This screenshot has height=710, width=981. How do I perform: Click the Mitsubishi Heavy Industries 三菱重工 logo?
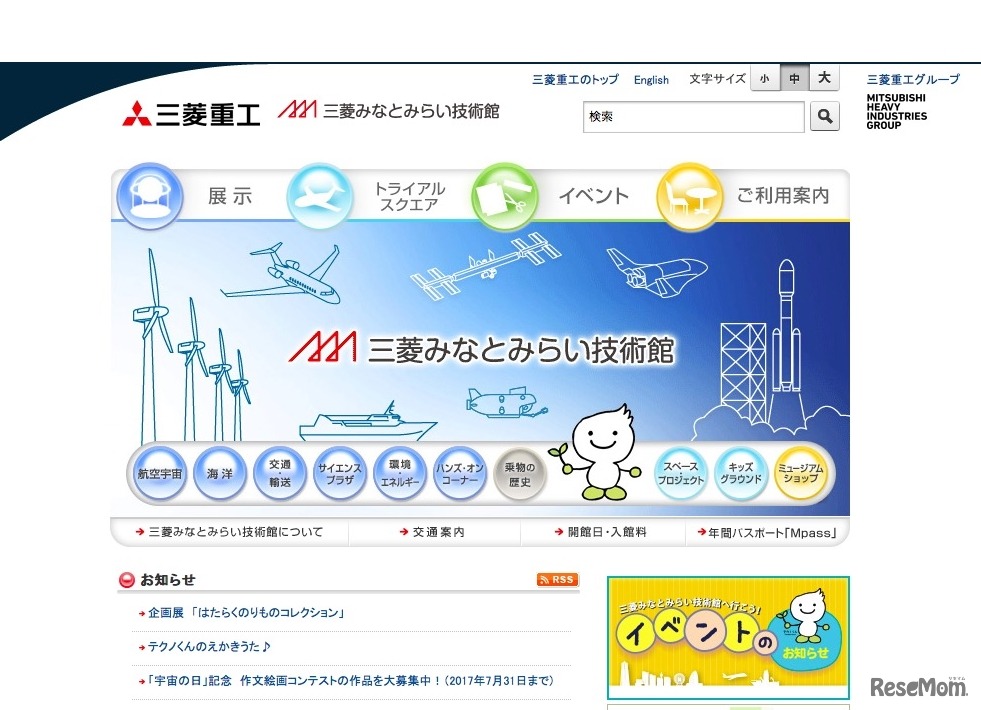click(x=191, y=114)
